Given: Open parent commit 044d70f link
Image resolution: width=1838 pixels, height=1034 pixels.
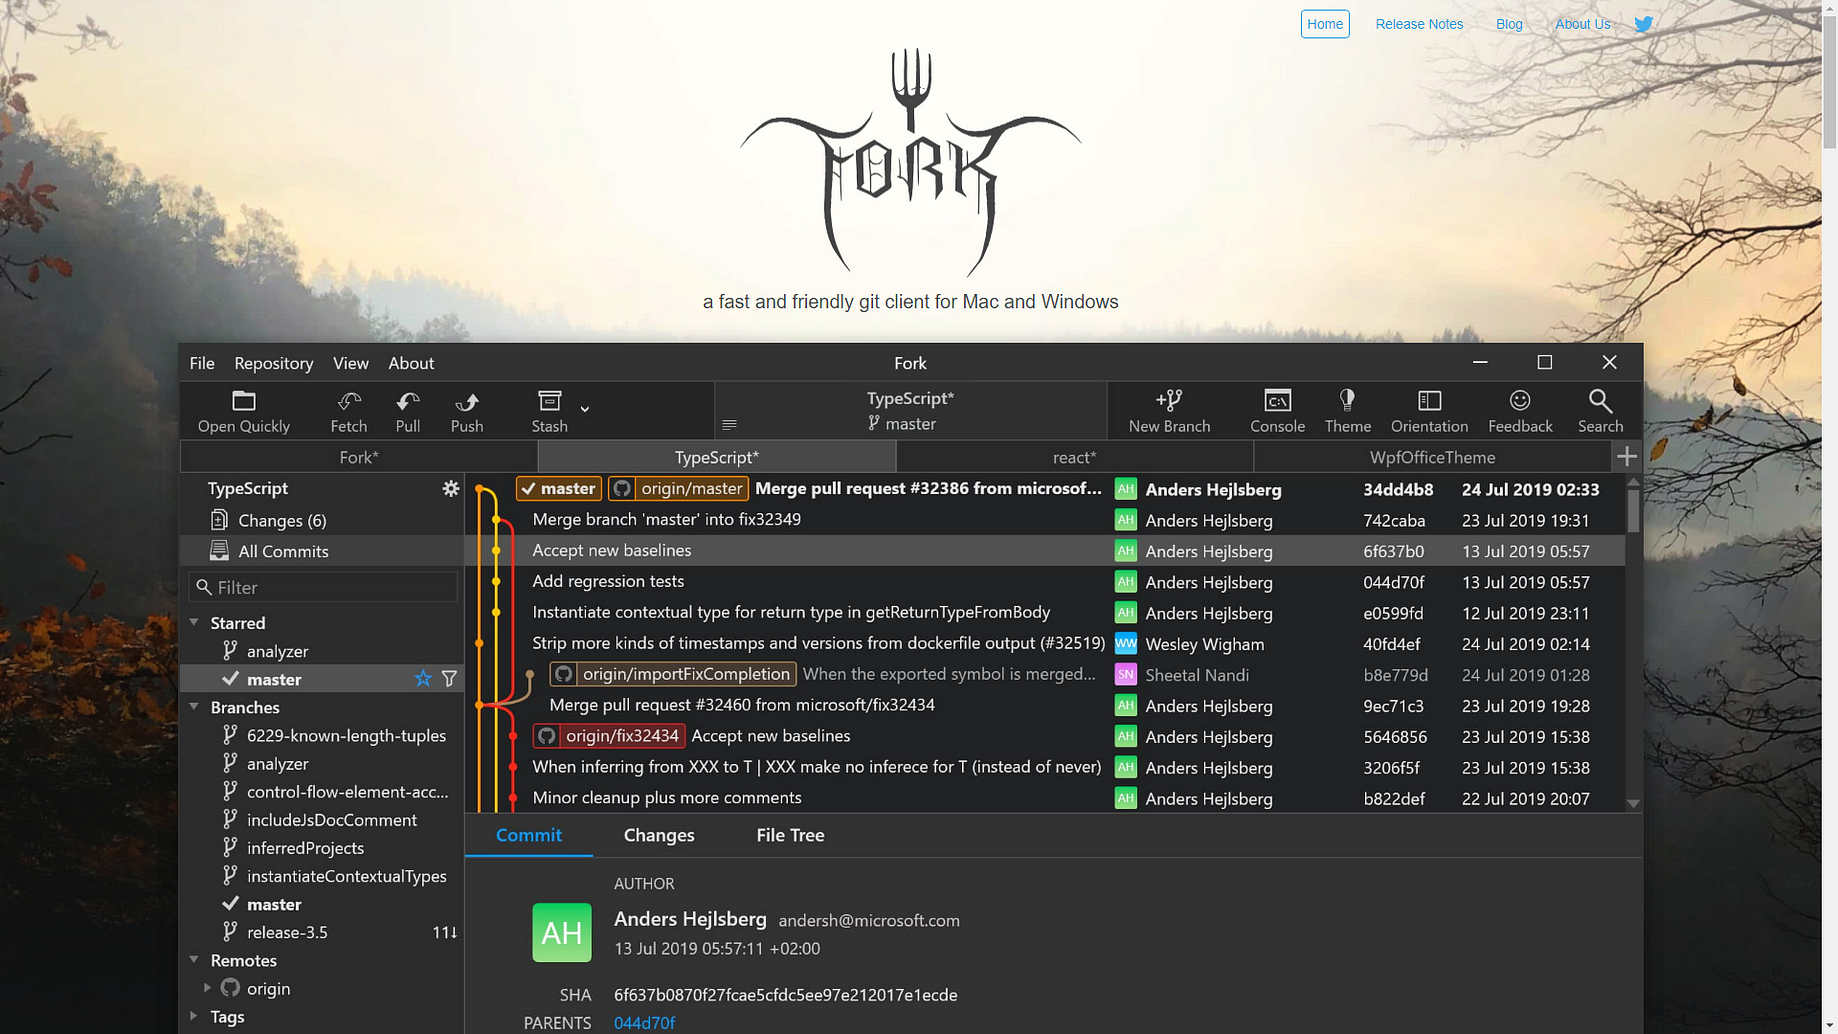Looking at the screenshot, I should 644,1022.
